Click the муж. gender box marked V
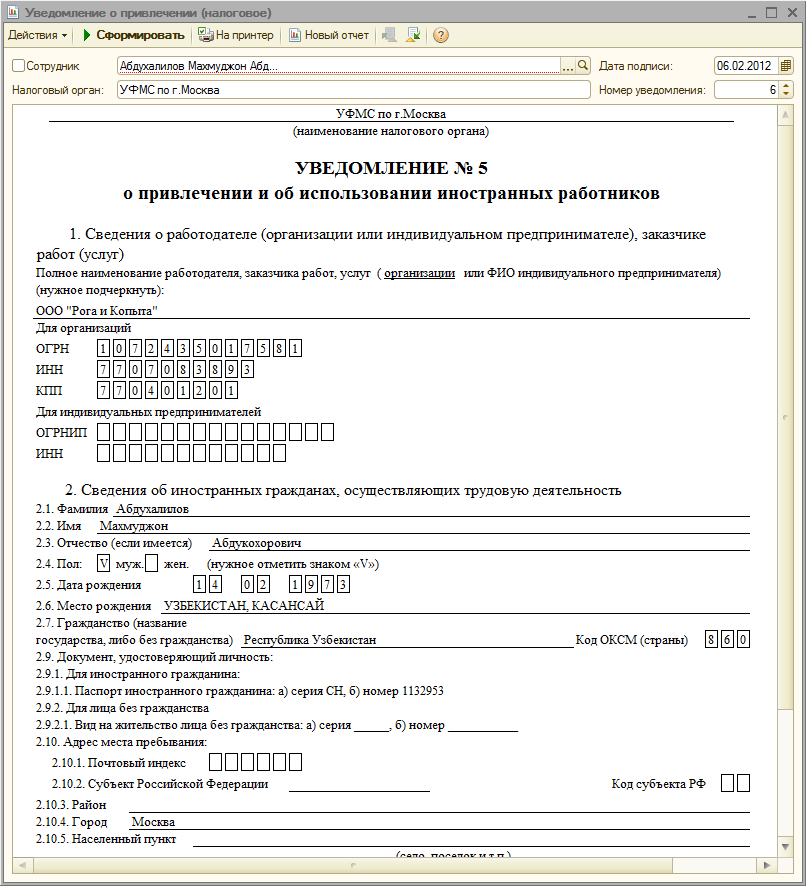Image resolution: width=806 pixels, height=886 pixels. coord(103,563)
